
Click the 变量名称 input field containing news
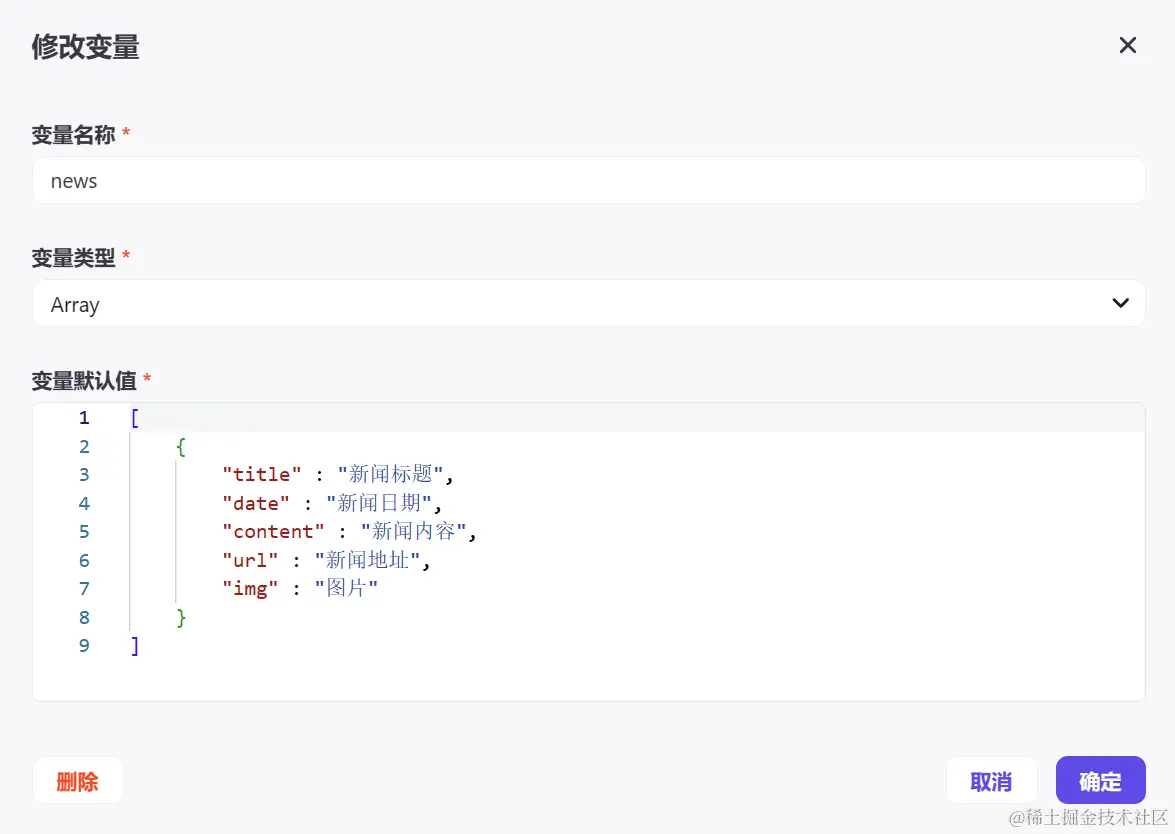(x=588, y=181)
